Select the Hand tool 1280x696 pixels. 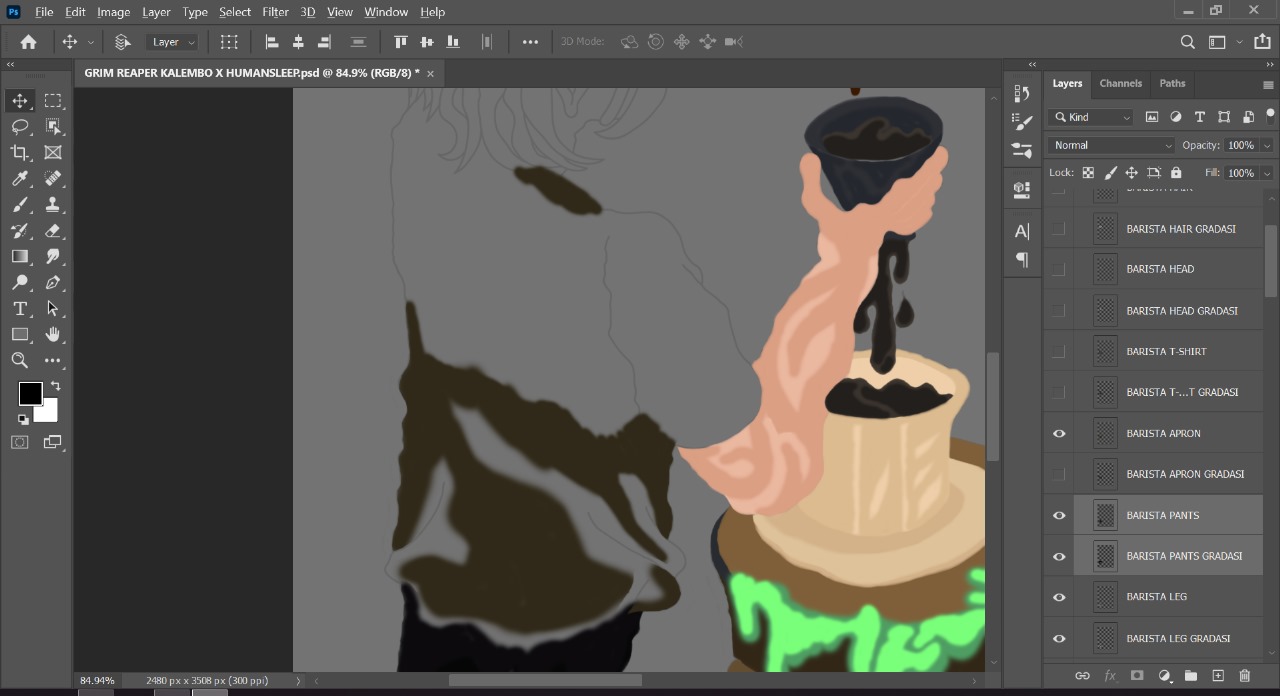pos(53,334)
